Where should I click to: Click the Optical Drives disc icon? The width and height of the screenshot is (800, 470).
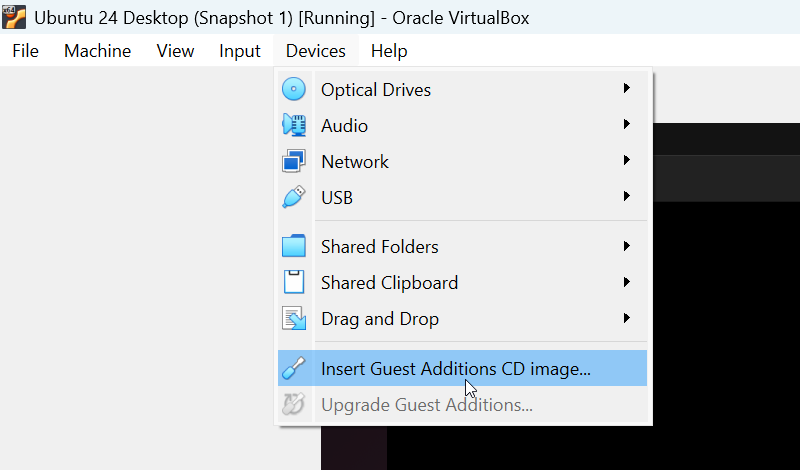click(294, 89)
